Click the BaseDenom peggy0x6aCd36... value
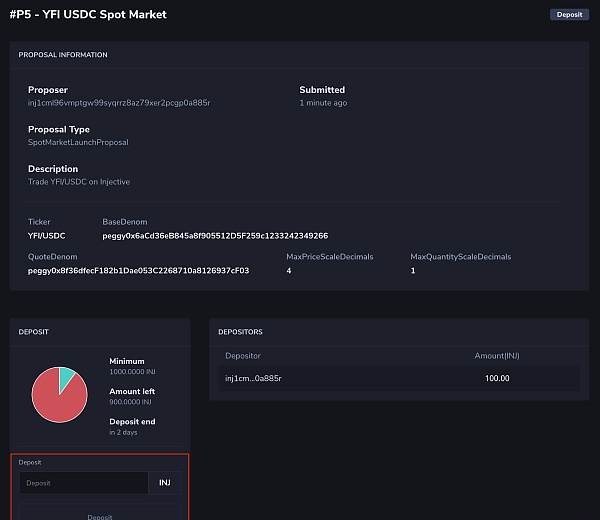 (x=215, y=236)
